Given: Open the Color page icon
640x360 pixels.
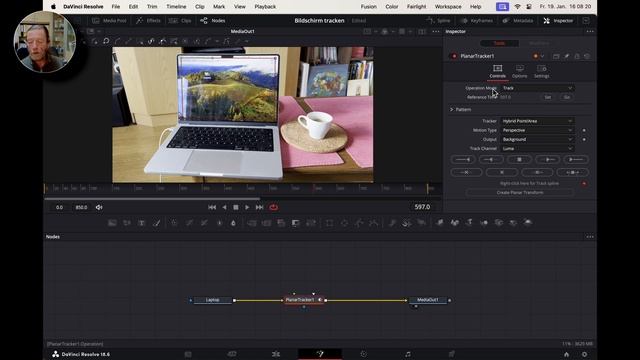Looking at the screenshot, I should (x=364, y=354).
